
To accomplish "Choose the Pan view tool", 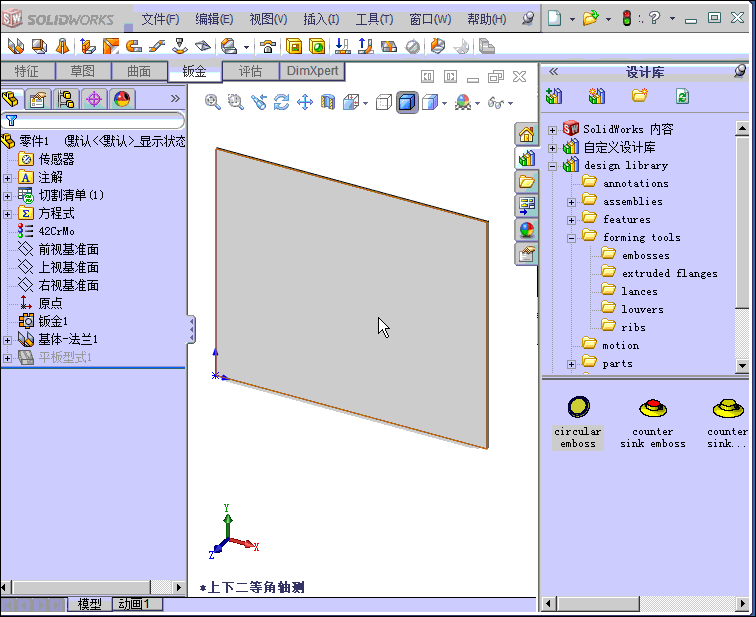I will [305, 102].
